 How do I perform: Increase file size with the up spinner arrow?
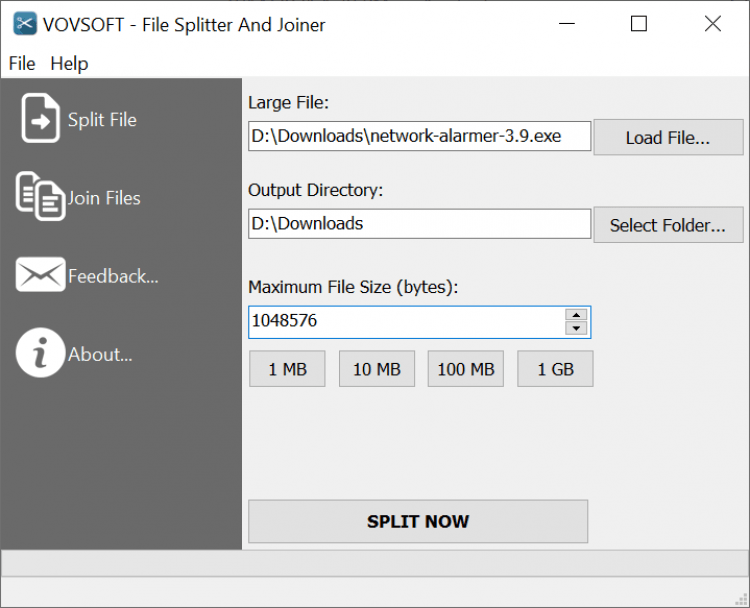(576, 315)
